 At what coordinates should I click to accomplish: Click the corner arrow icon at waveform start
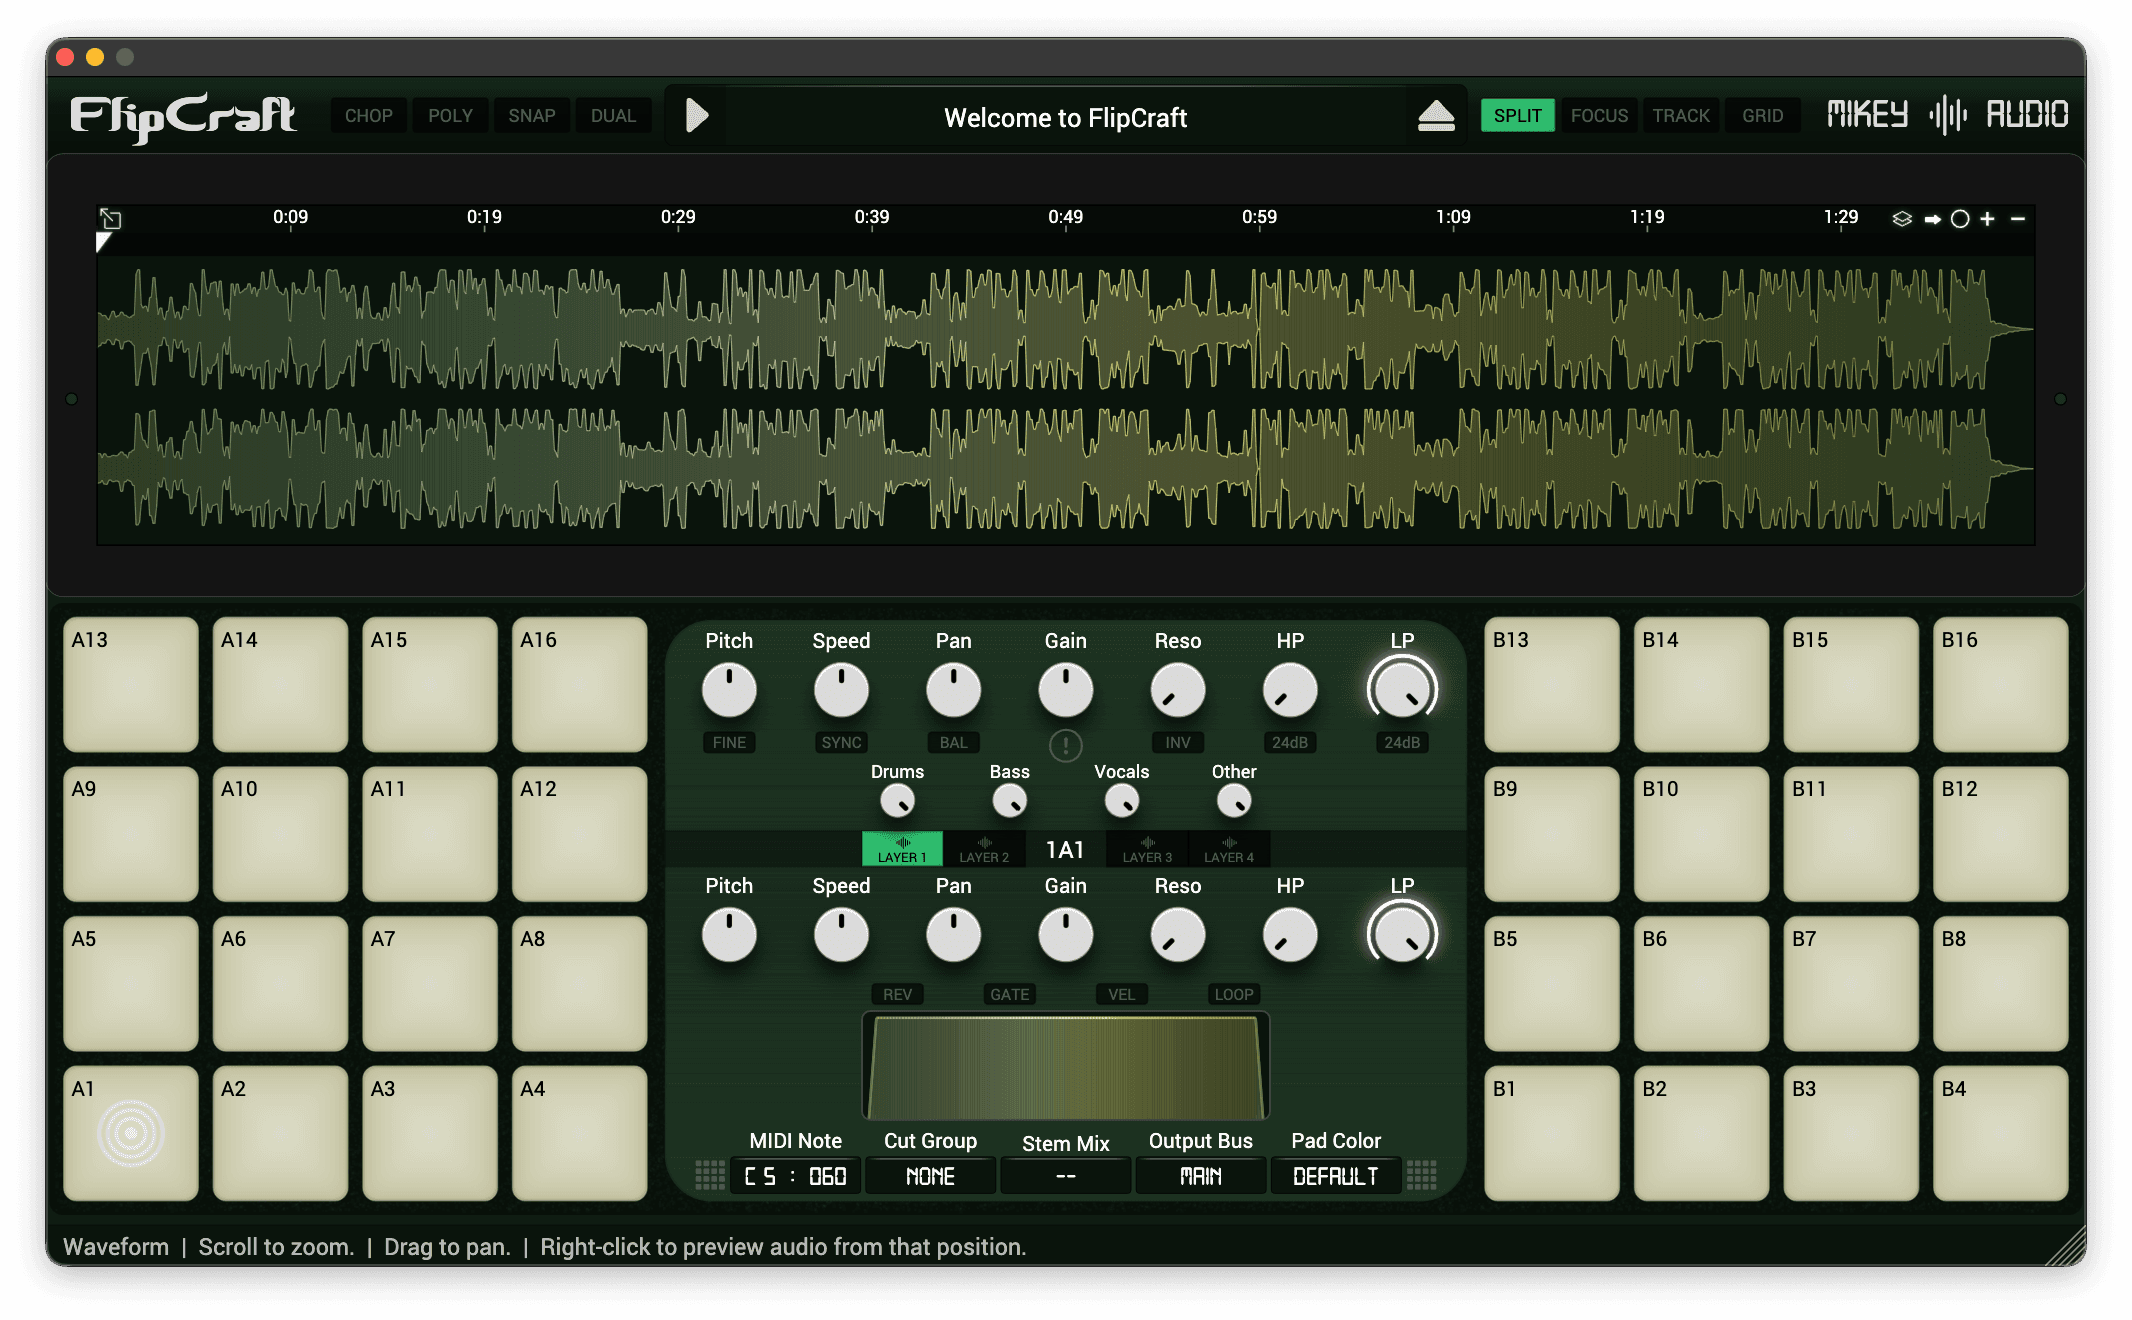click(111, 219)
